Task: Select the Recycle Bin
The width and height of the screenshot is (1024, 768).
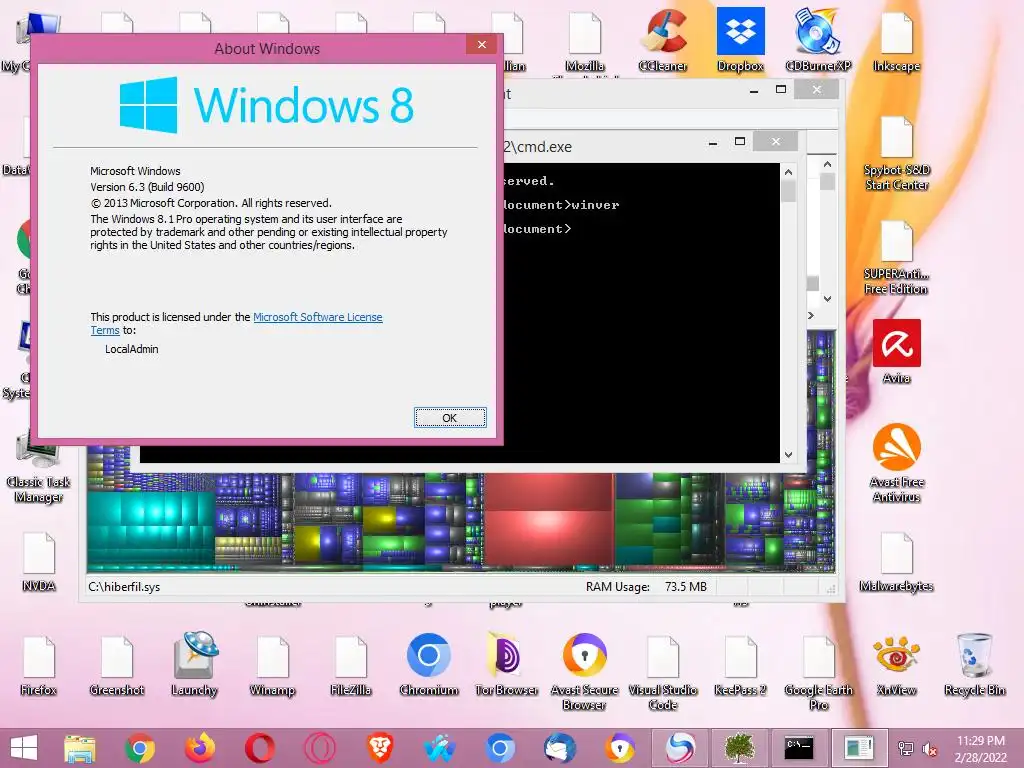Action: coord(974,664)
